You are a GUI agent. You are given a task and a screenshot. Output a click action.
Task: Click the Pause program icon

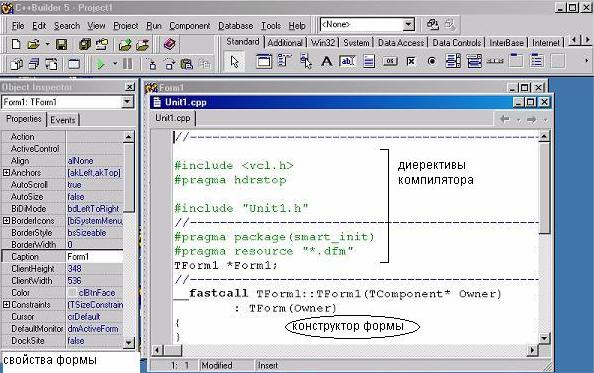(x=128, y=64)
